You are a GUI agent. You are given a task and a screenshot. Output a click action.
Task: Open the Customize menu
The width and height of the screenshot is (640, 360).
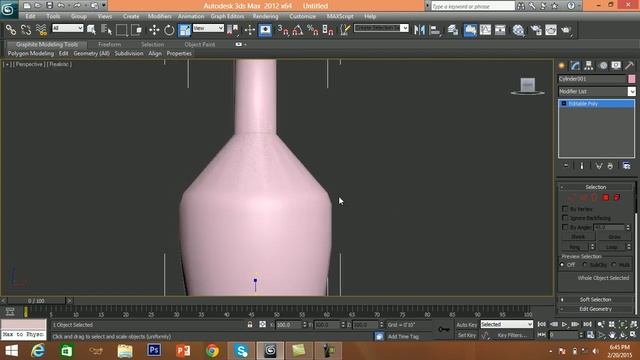coord(302,16)
